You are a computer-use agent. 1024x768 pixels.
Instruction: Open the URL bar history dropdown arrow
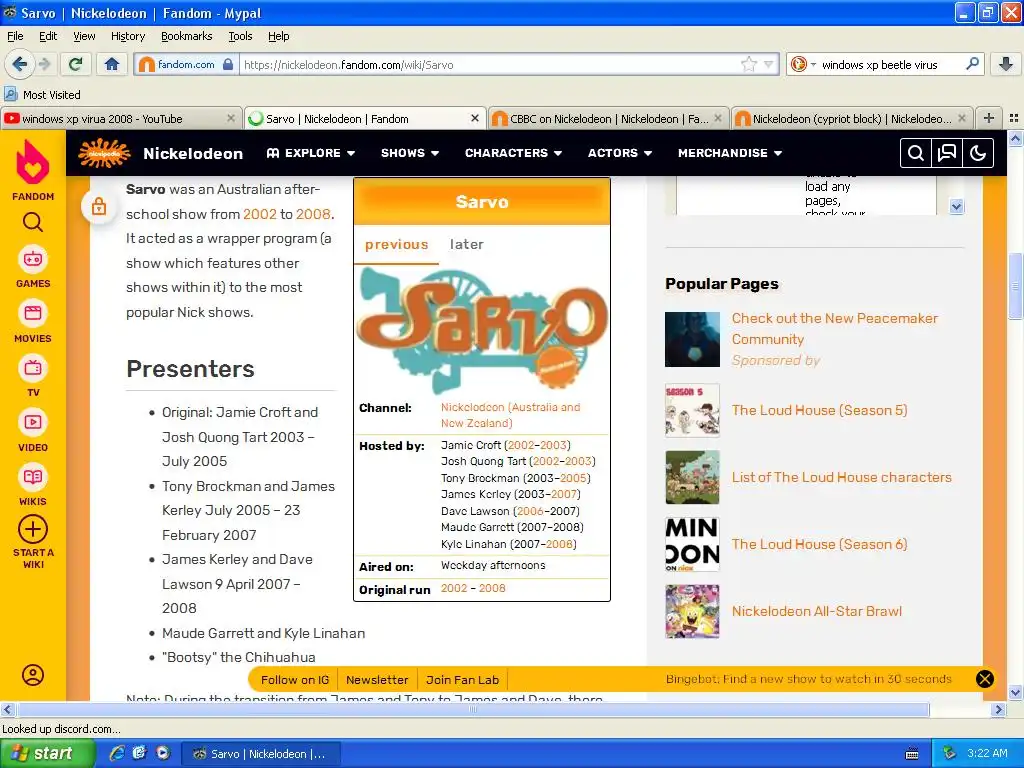point(769,64)
